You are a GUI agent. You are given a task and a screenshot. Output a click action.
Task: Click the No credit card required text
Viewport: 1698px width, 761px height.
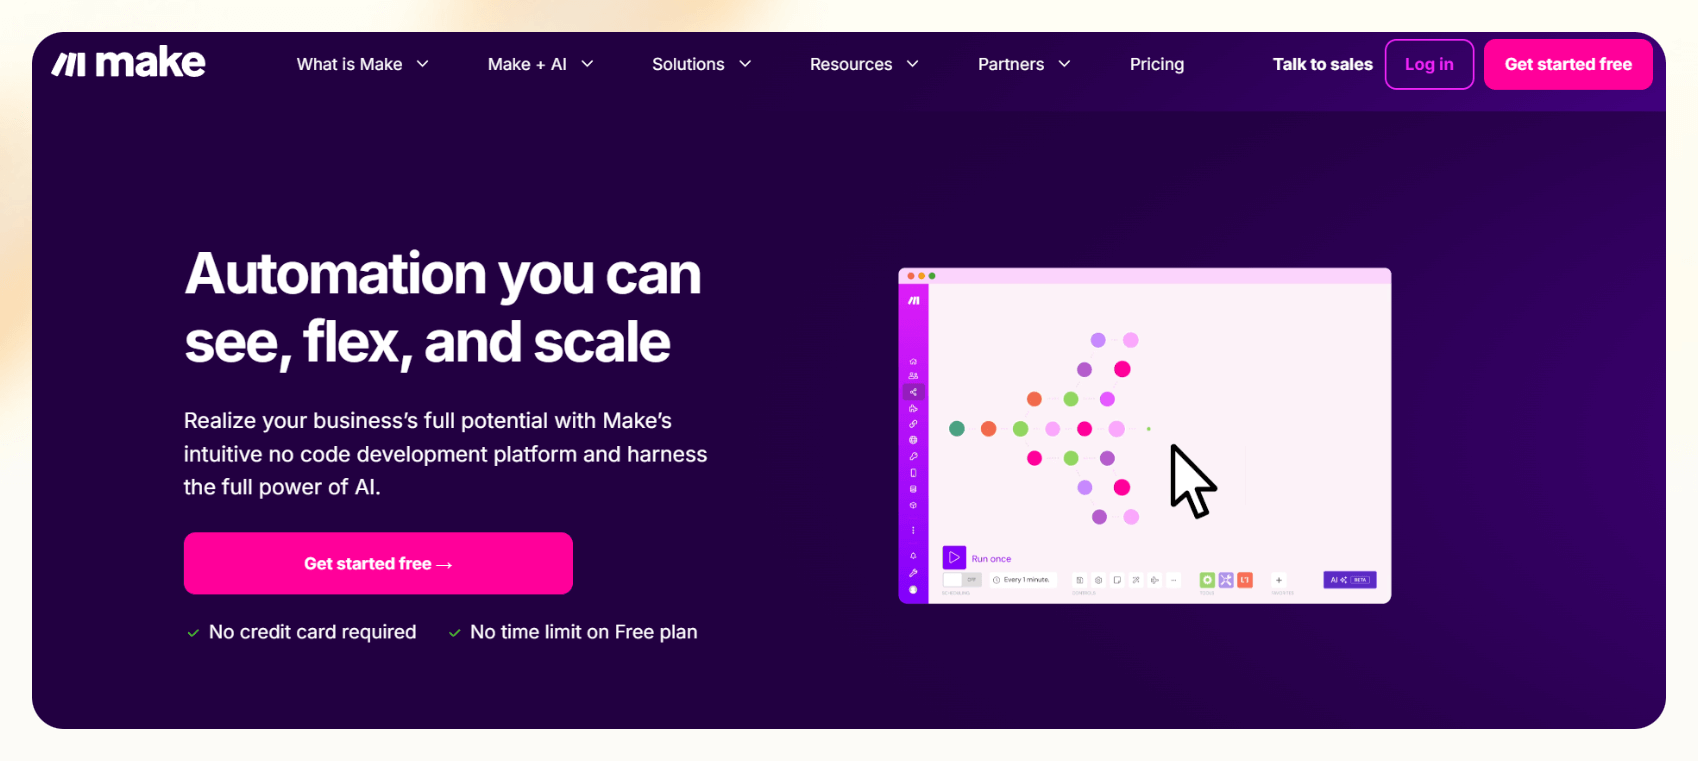[312, 632]
